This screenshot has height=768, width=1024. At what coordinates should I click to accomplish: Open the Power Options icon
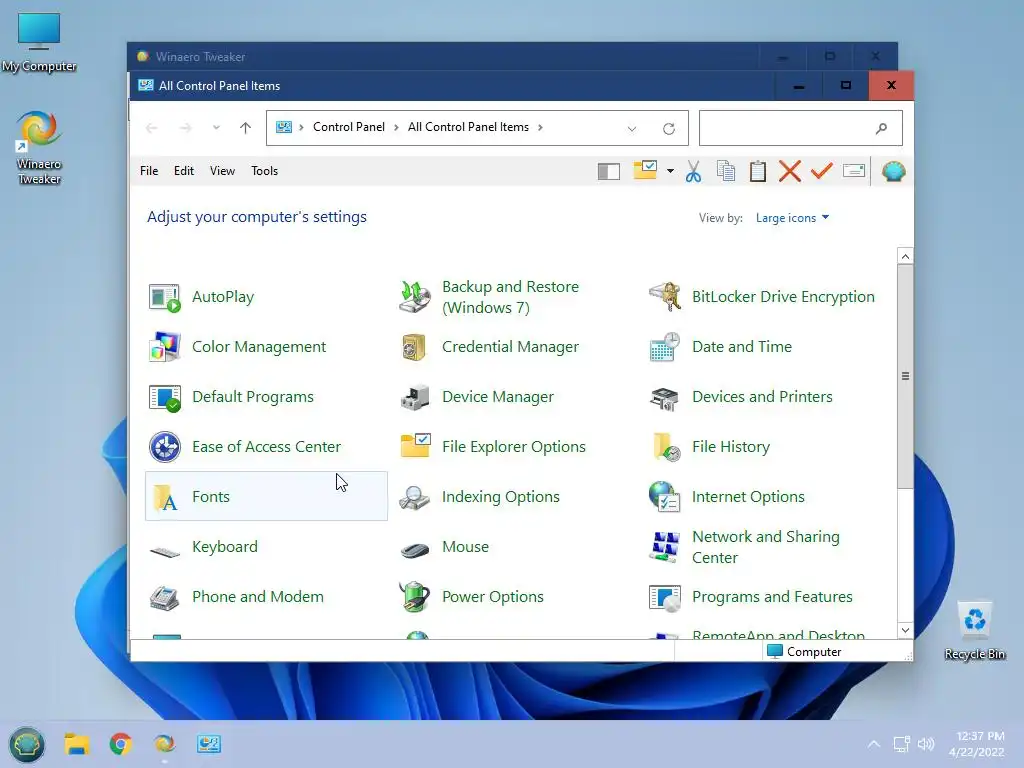pyautogui.click(x=415, y=597)
